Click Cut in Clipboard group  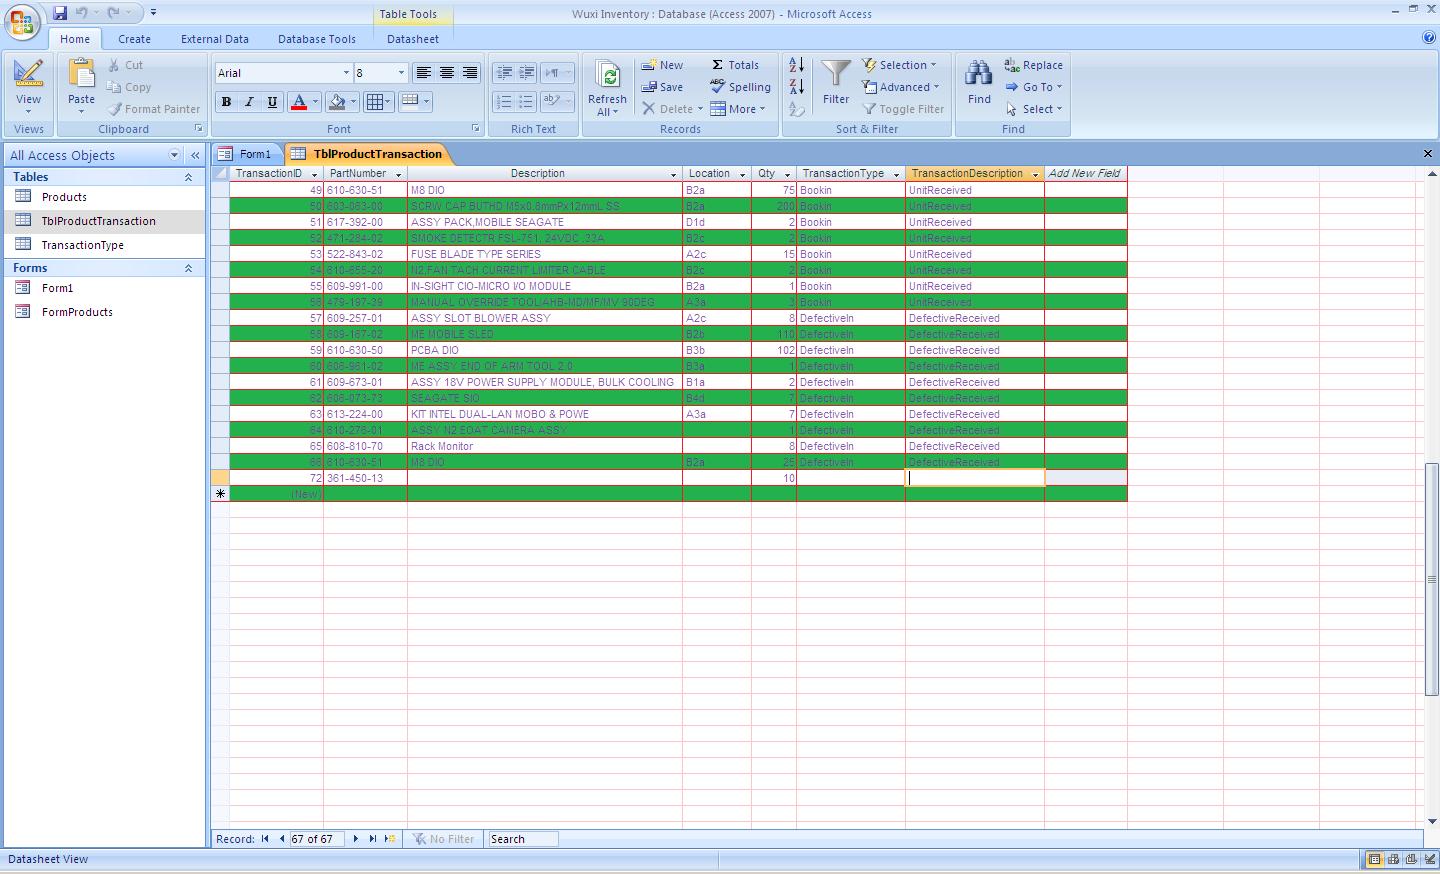click(x=125, y=65)
